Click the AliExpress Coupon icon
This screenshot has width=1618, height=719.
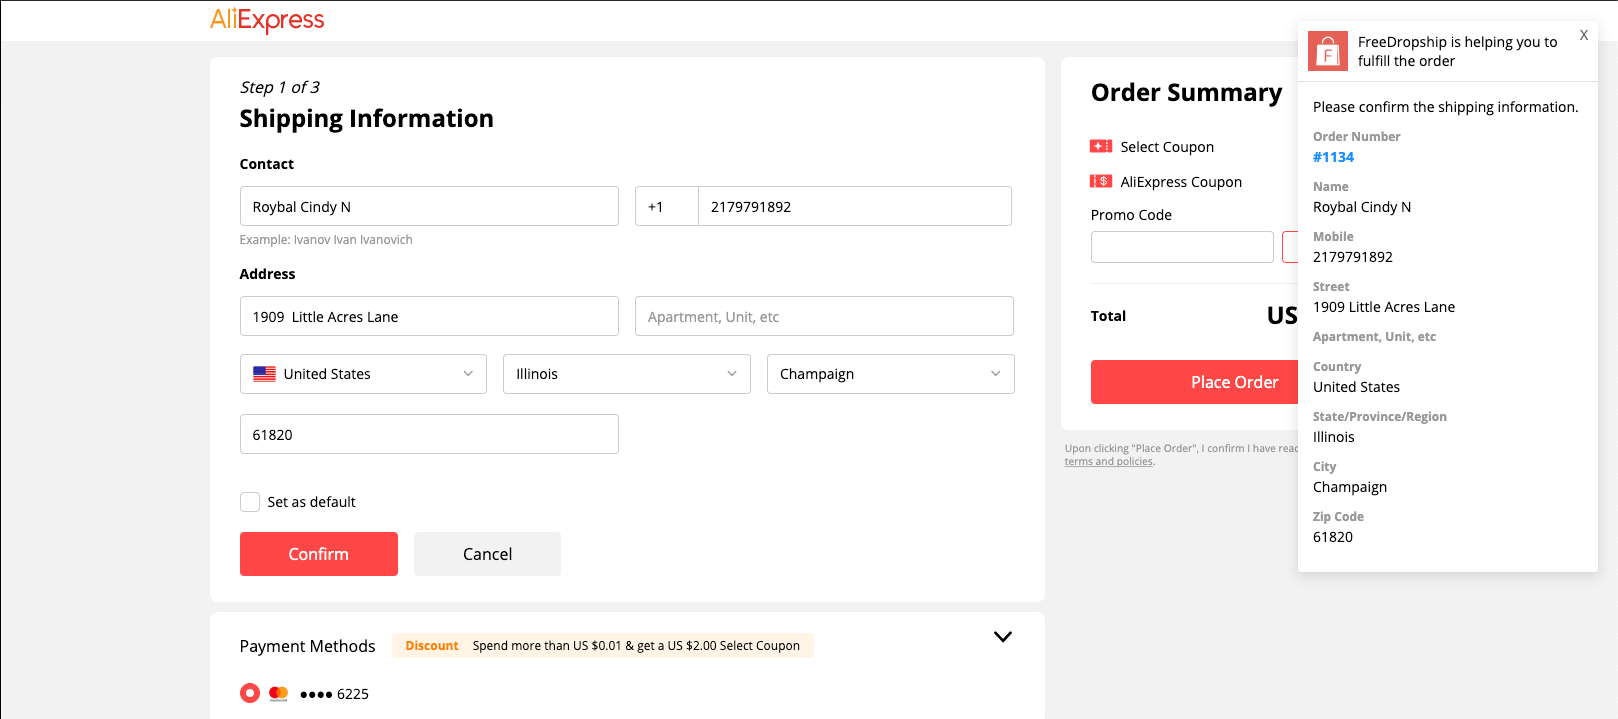point(1100,182)
